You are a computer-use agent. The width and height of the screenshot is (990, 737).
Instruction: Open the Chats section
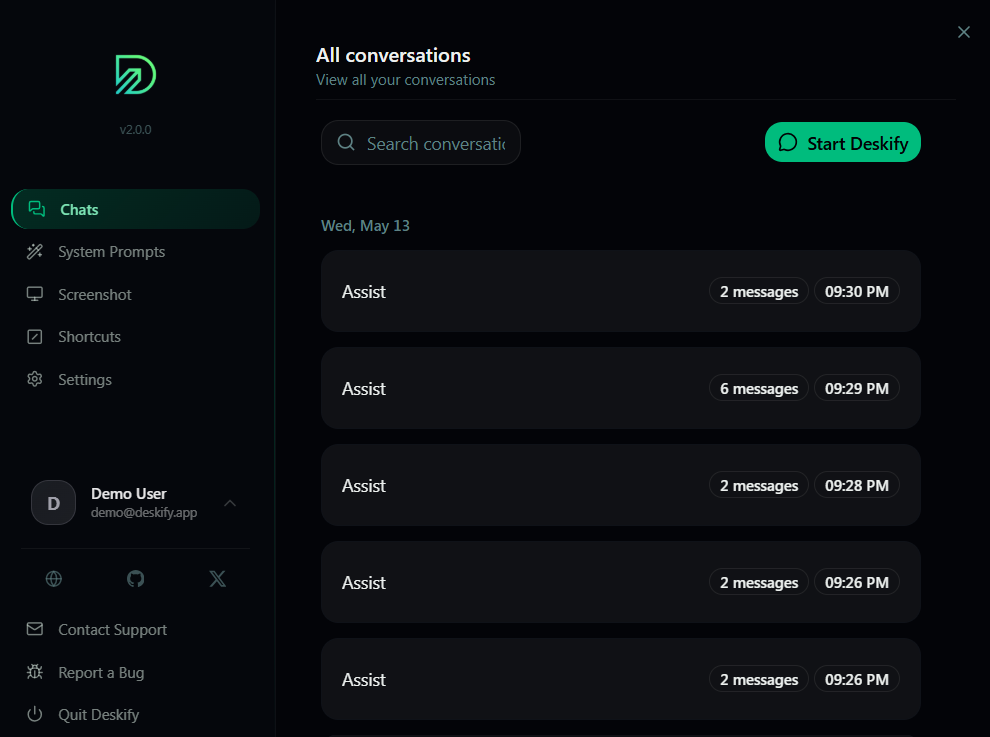(x=136, y=209)
